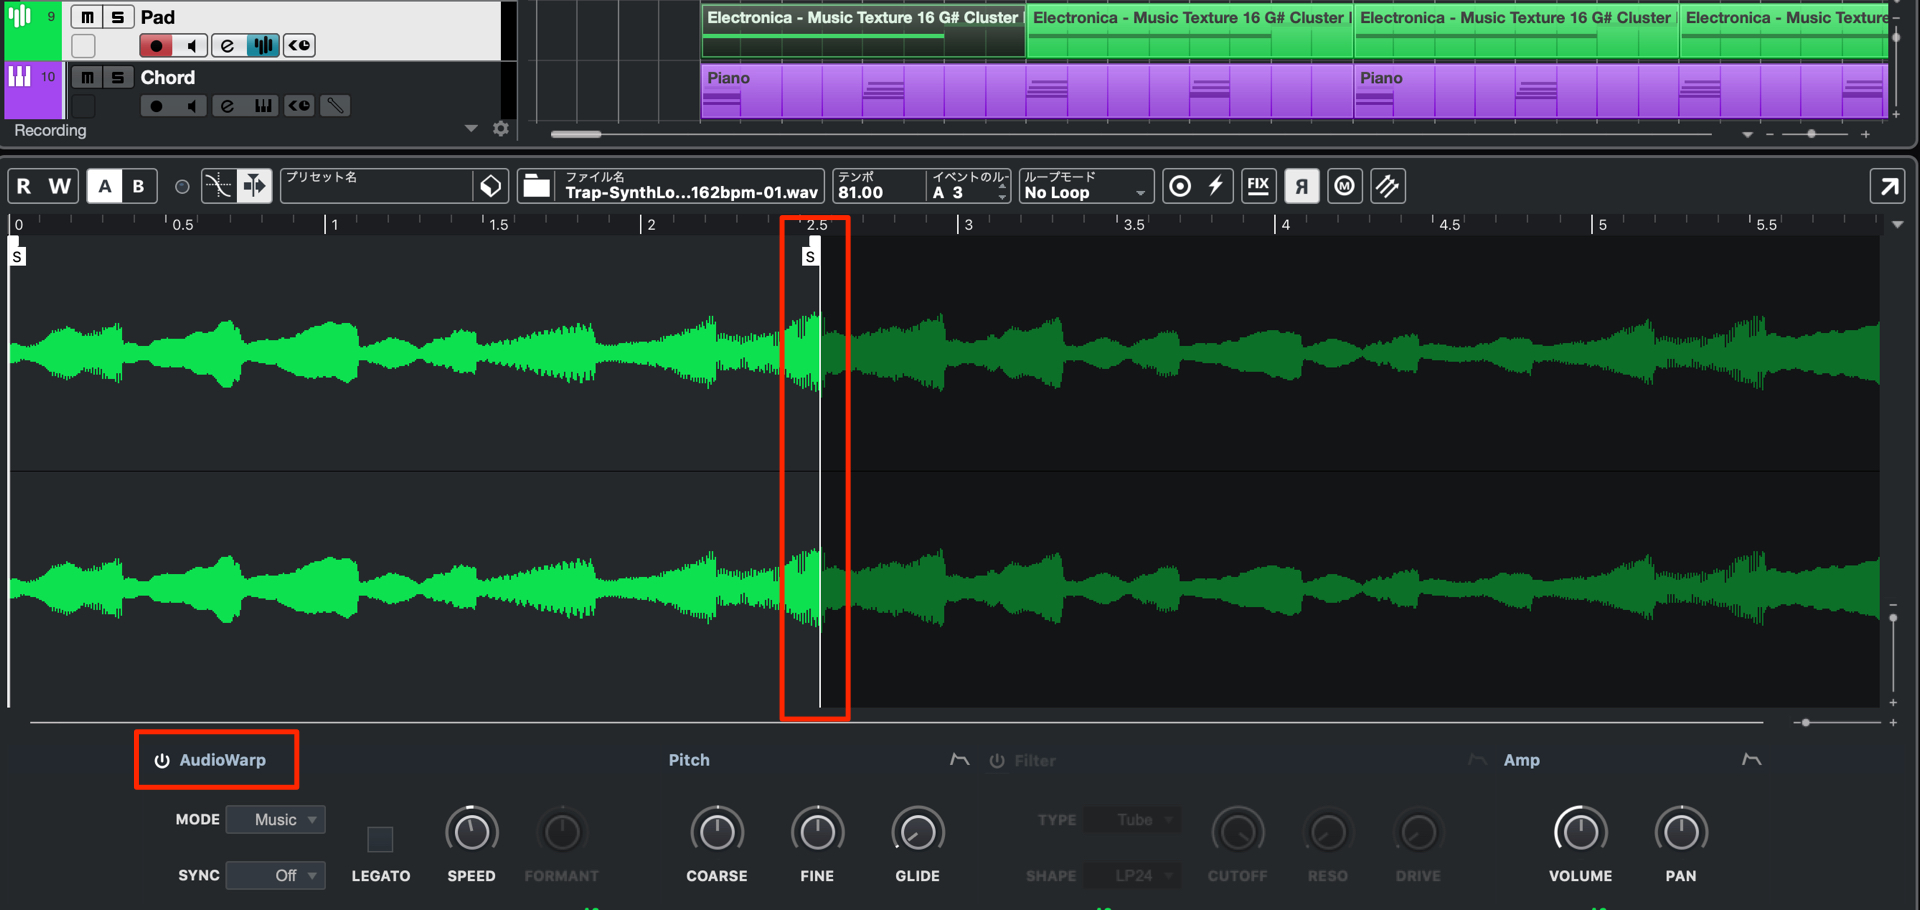
Task: Select the first Electronica Music Texture clip
Action: (x=863, y=33)
